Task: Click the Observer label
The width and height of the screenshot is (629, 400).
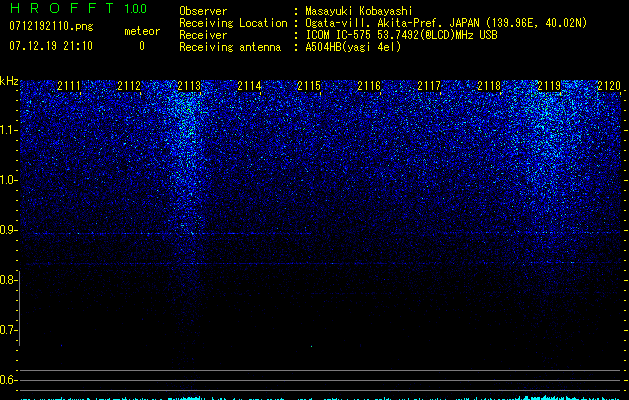Action: 203,11
